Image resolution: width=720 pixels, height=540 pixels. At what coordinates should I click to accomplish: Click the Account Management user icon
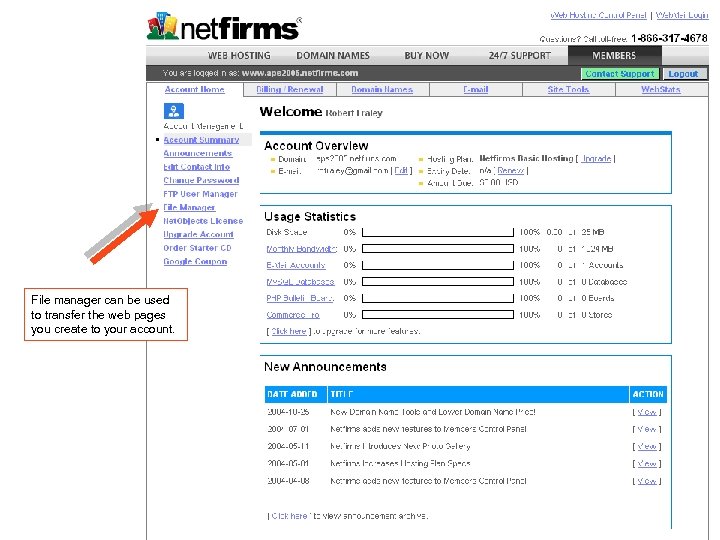(174, 111)
